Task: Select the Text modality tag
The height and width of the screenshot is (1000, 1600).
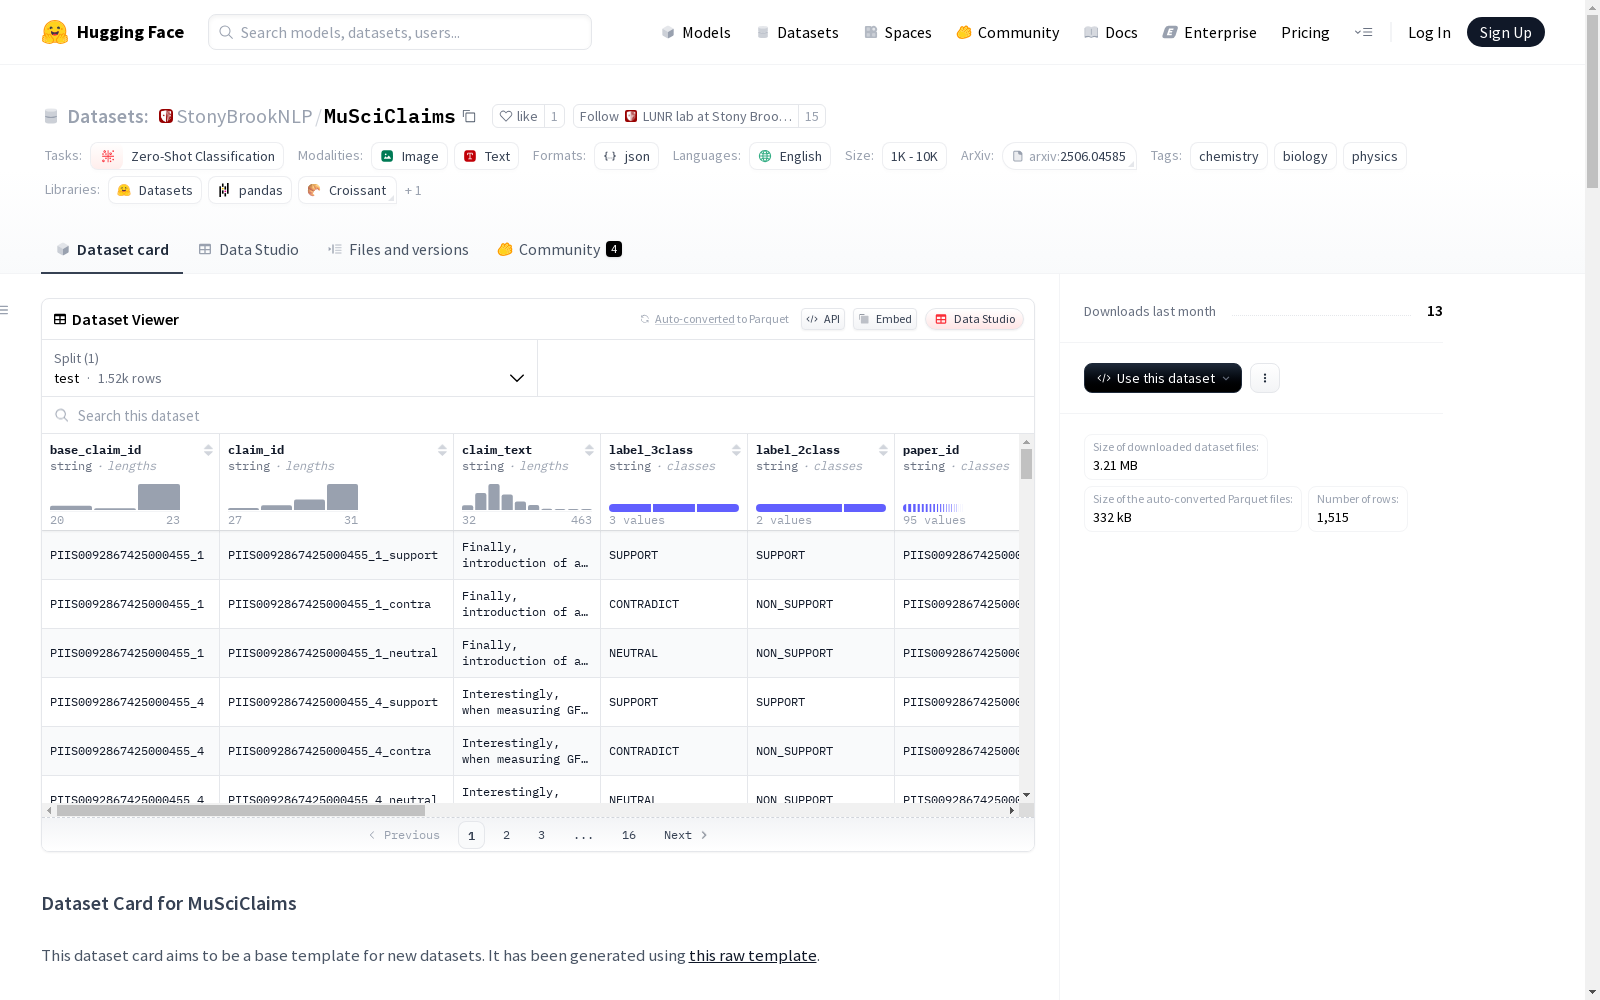Action: 487,156
